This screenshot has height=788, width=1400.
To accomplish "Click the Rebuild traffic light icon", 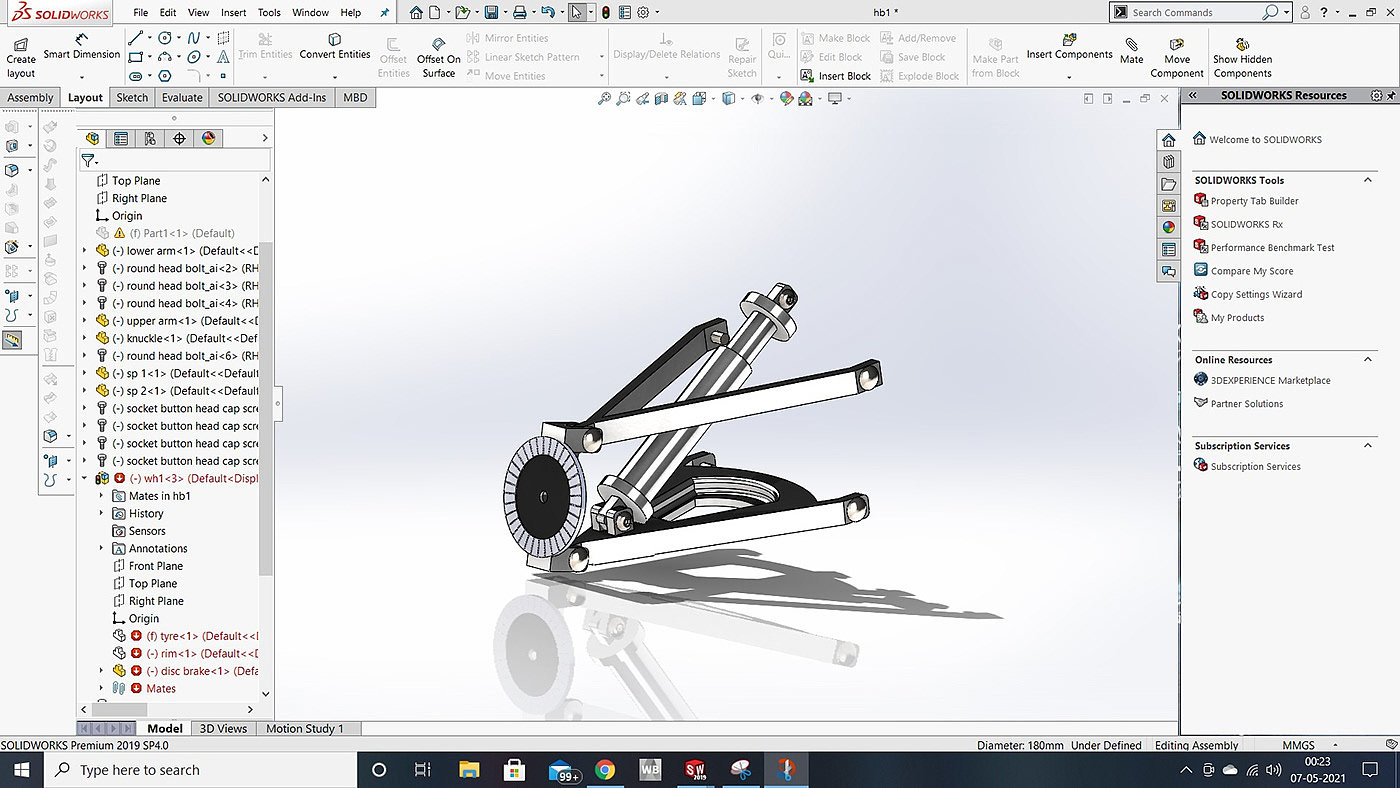I will pyautogui.click(x=606, y=13).
